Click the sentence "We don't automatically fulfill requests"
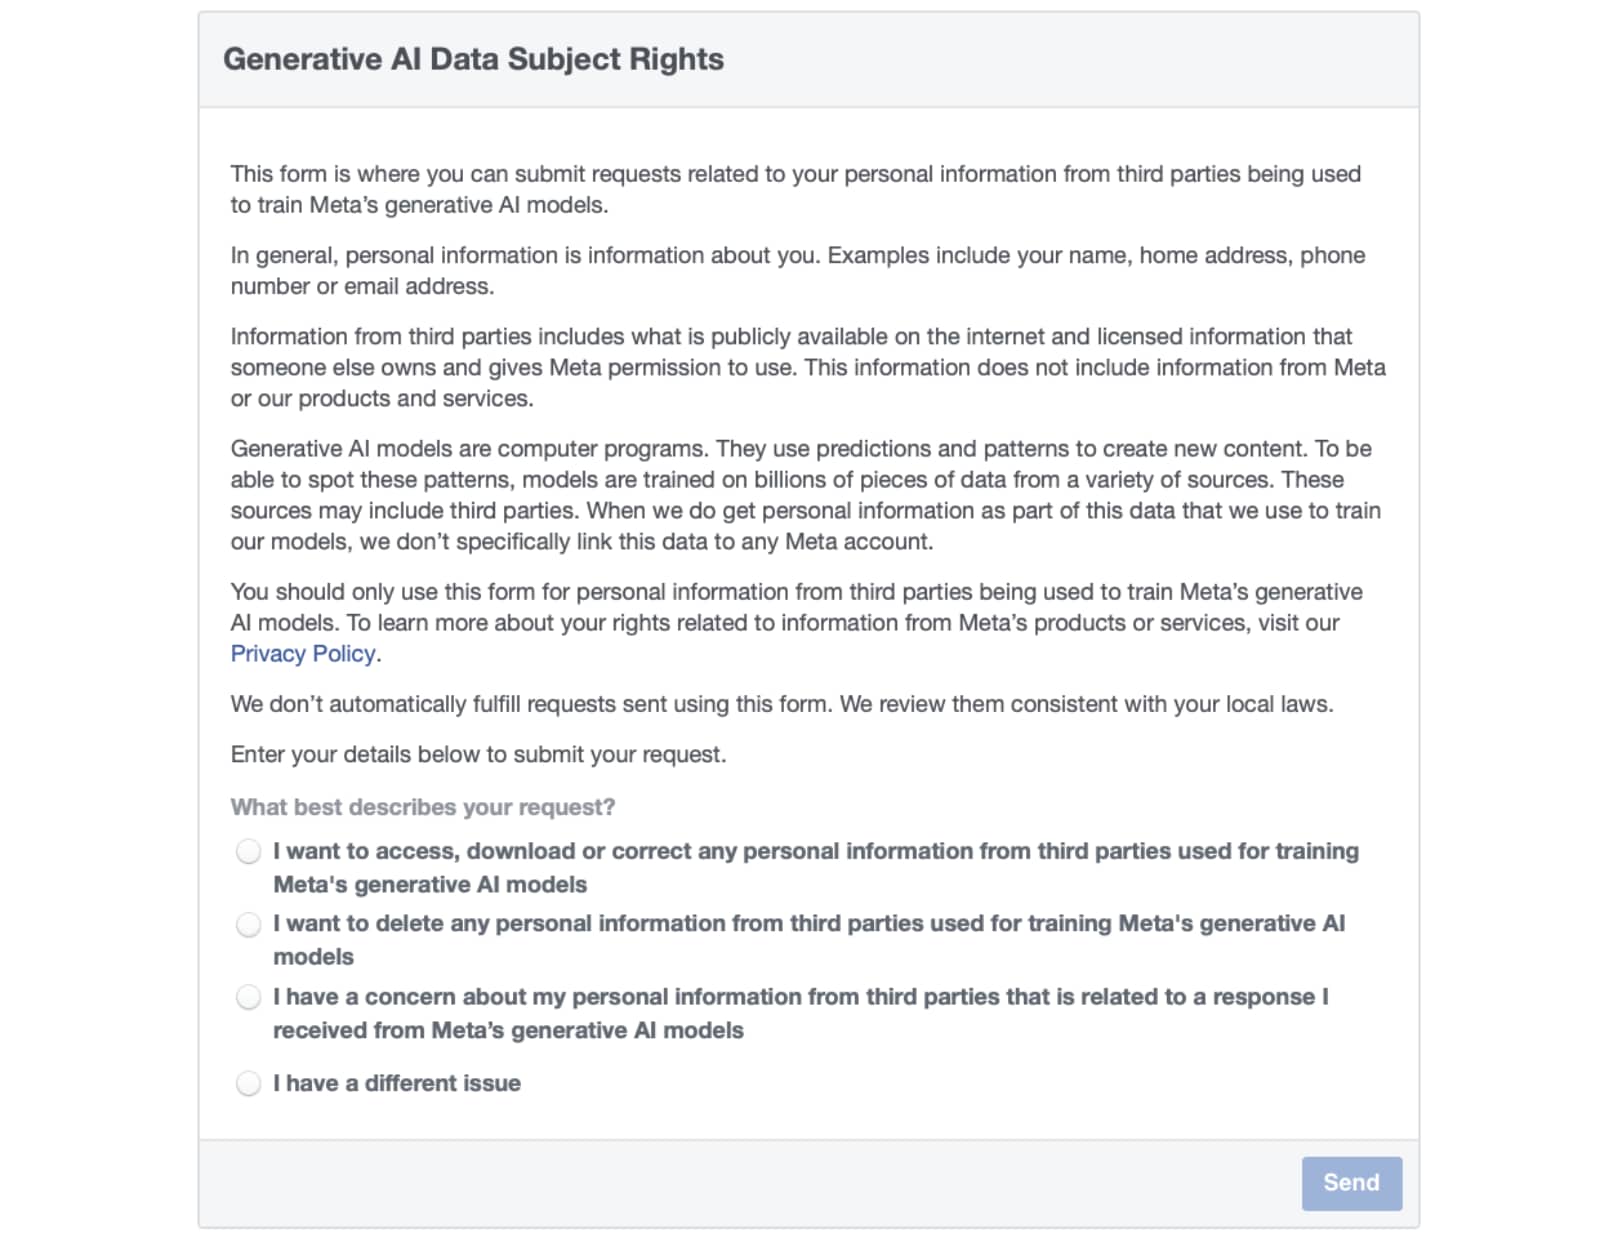 coord(781,704)
